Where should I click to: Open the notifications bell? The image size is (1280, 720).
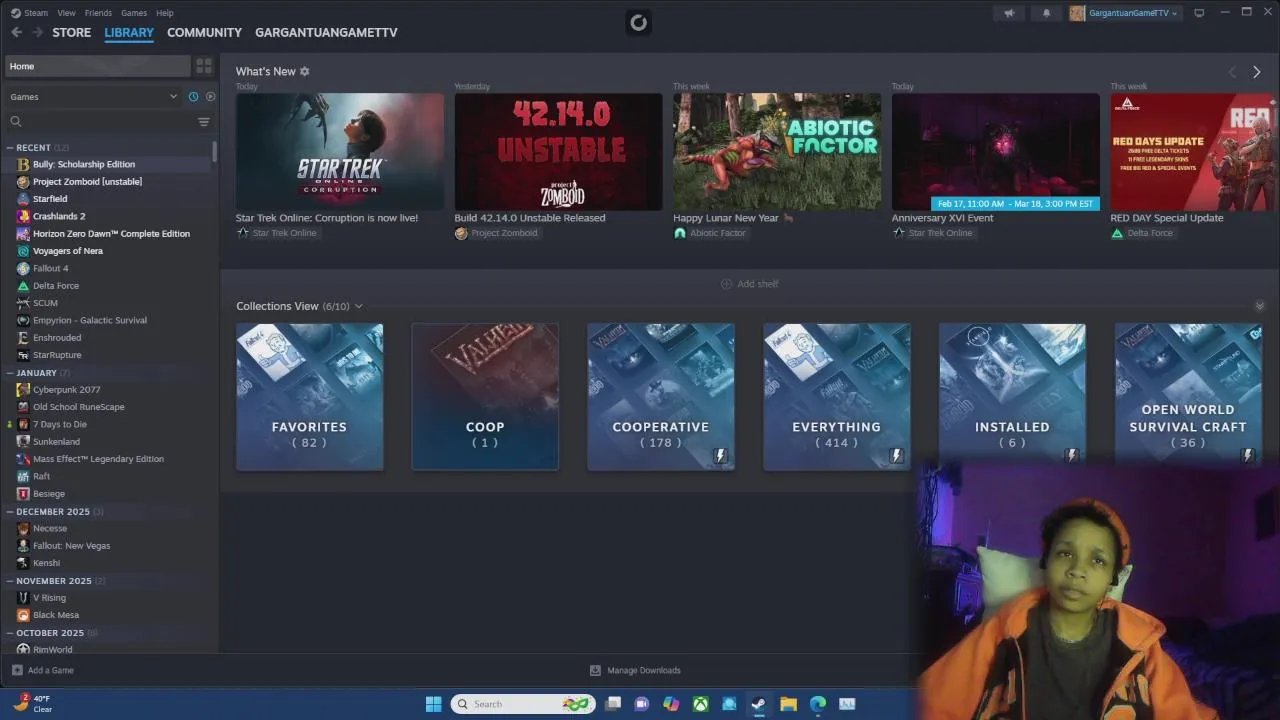coord(1046,13)
